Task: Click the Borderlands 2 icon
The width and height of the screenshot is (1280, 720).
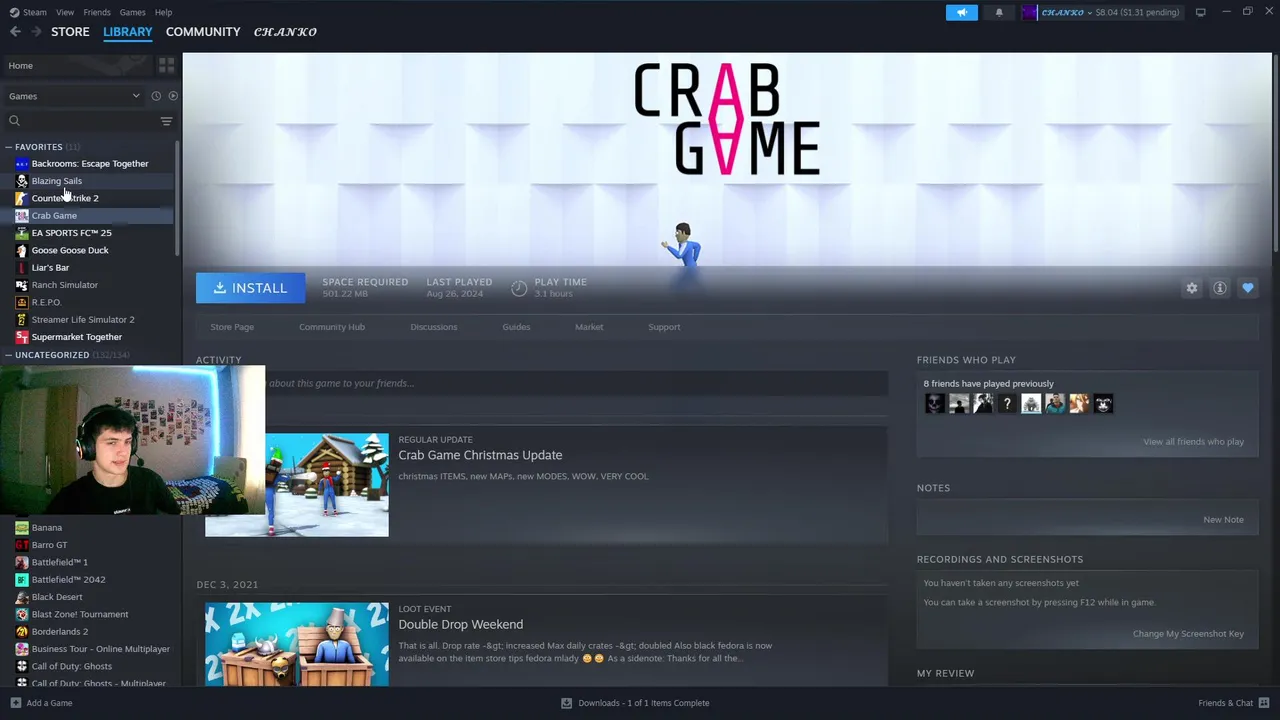Action: coord(22,632)
